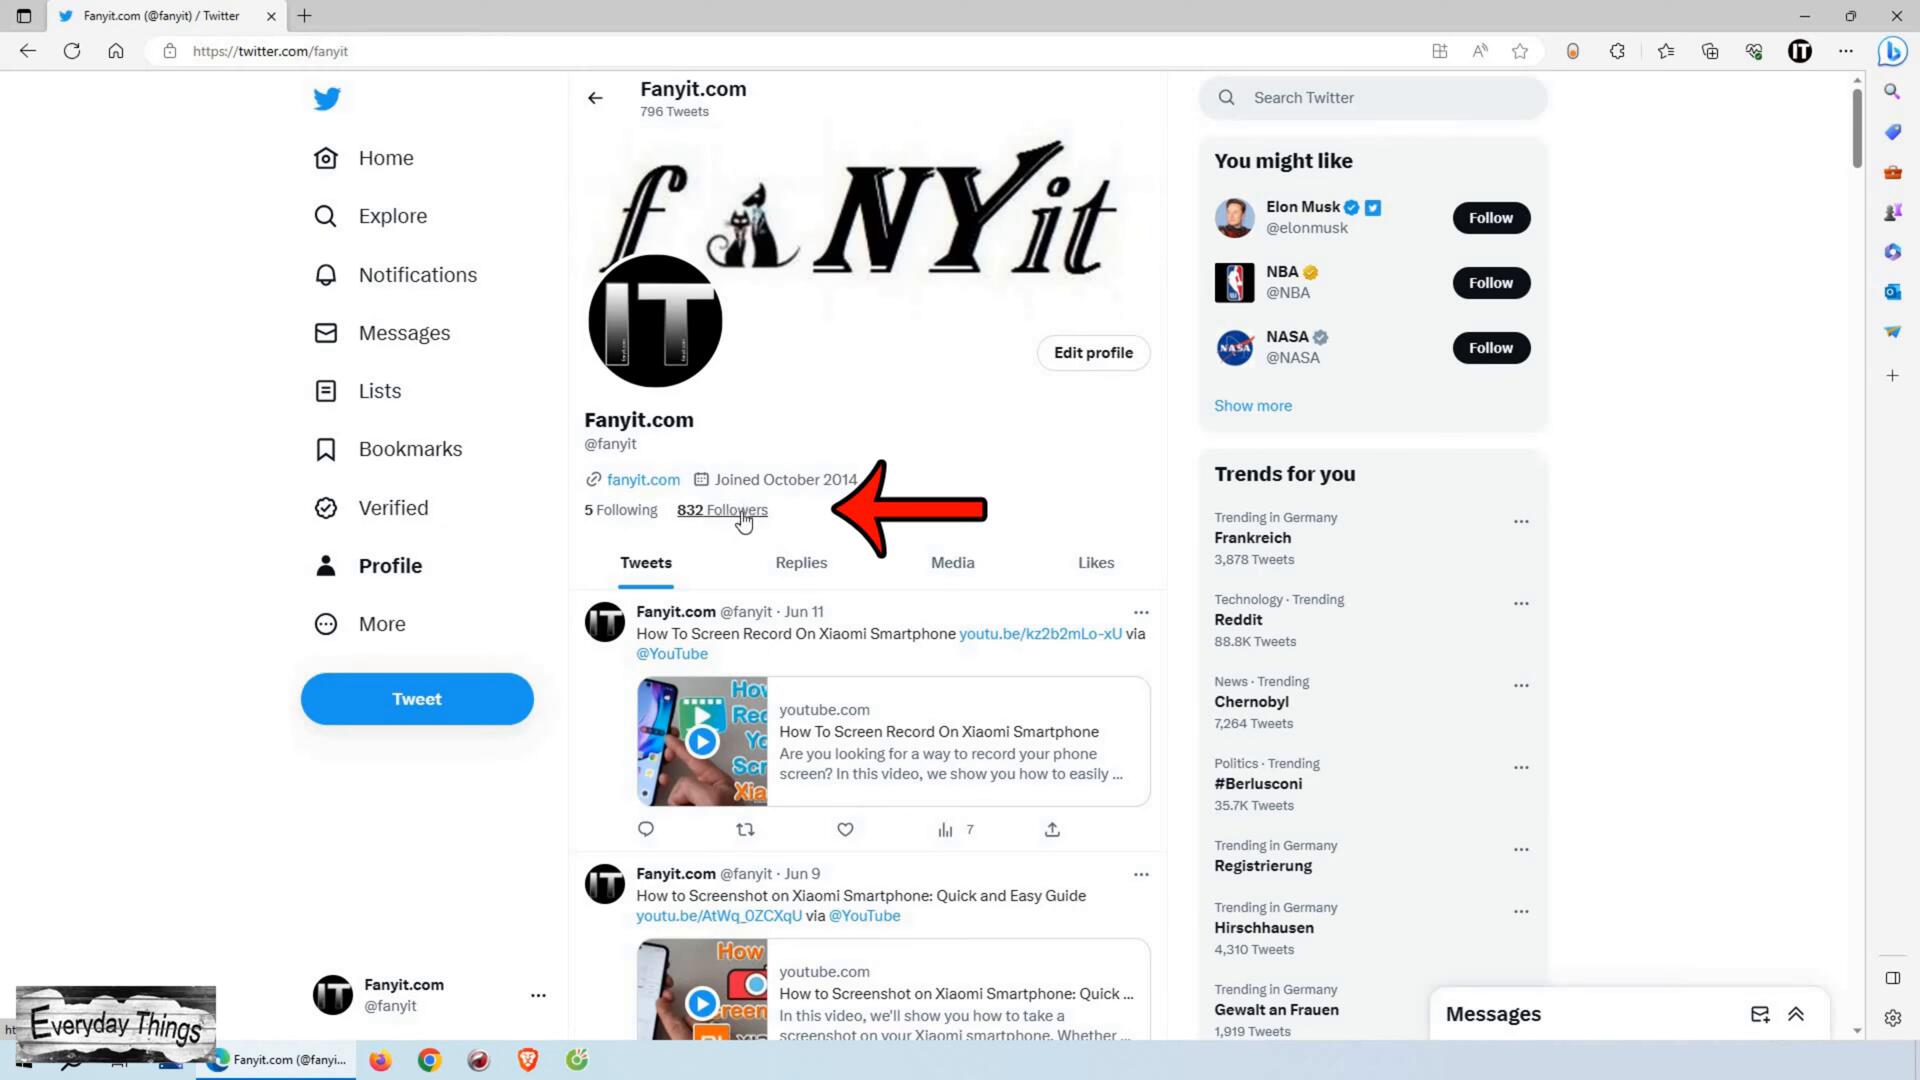Compose new message in Messages drawer
Viewport: 1920px width, 1080px height.
coord(1760,1014)
